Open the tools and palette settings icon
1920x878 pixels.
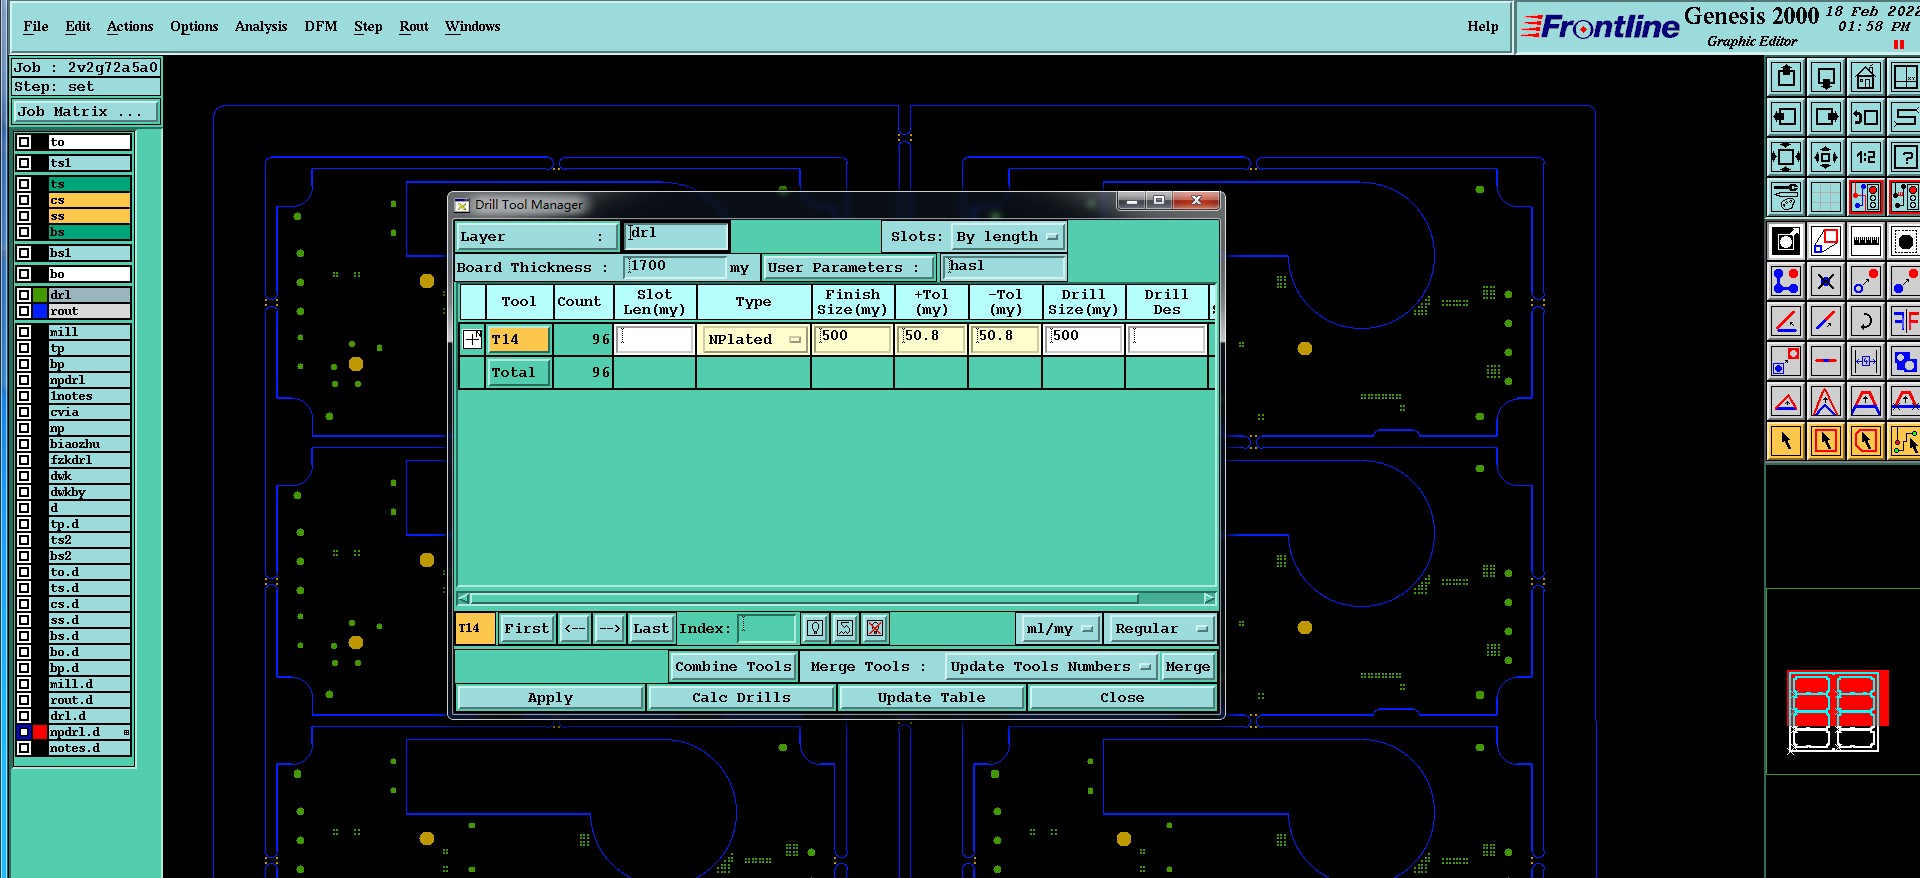point(1786,197)
